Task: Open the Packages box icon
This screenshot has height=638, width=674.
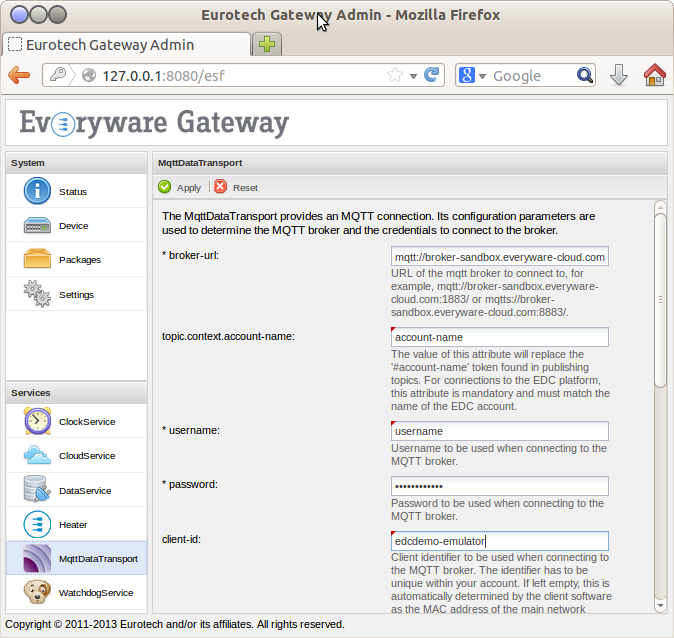Action: [x=37, y=259]
